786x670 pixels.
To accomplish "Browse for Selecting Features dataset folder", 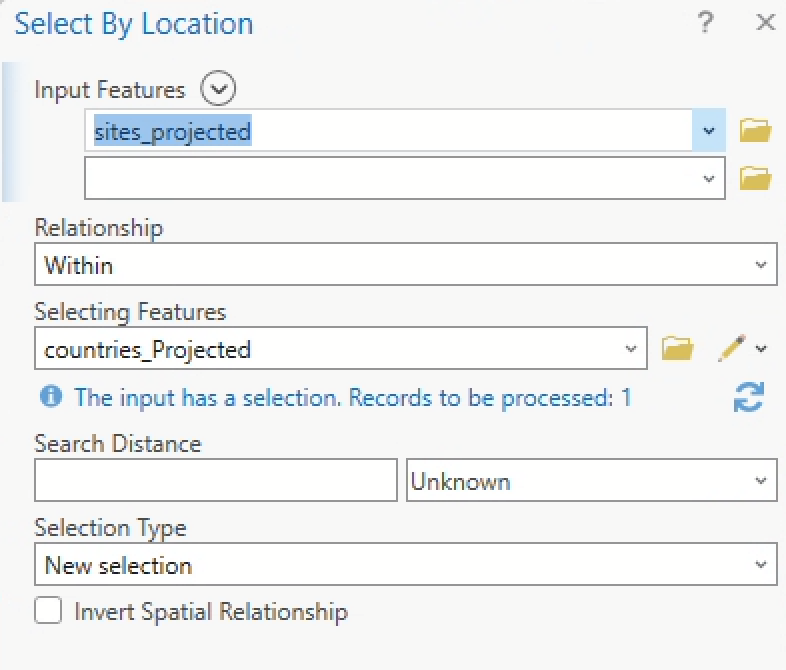I will pos(677,349).
